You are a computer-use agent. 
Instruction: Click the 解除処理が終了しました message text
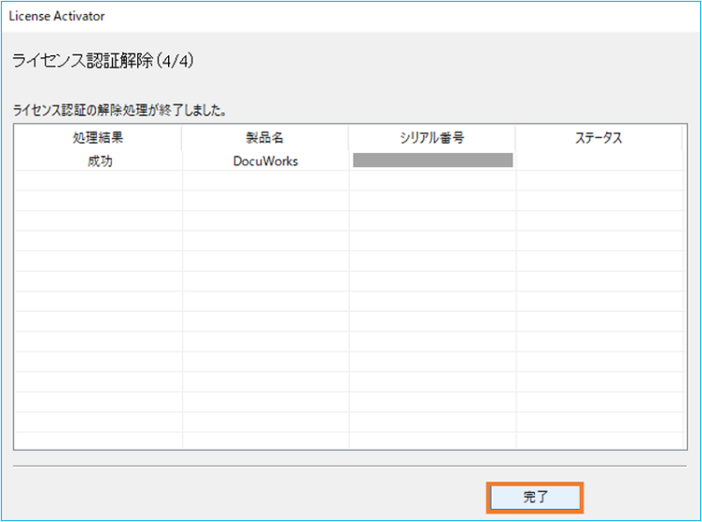click(131, 108)
